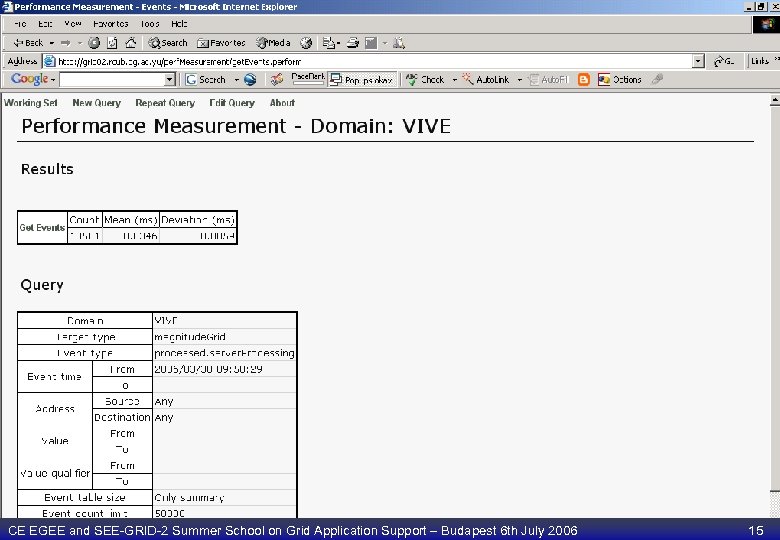This screenshot has height=540, width=780.
Task: Click the magnitudeGrid target type value
Action: click(x=190, y=337)
